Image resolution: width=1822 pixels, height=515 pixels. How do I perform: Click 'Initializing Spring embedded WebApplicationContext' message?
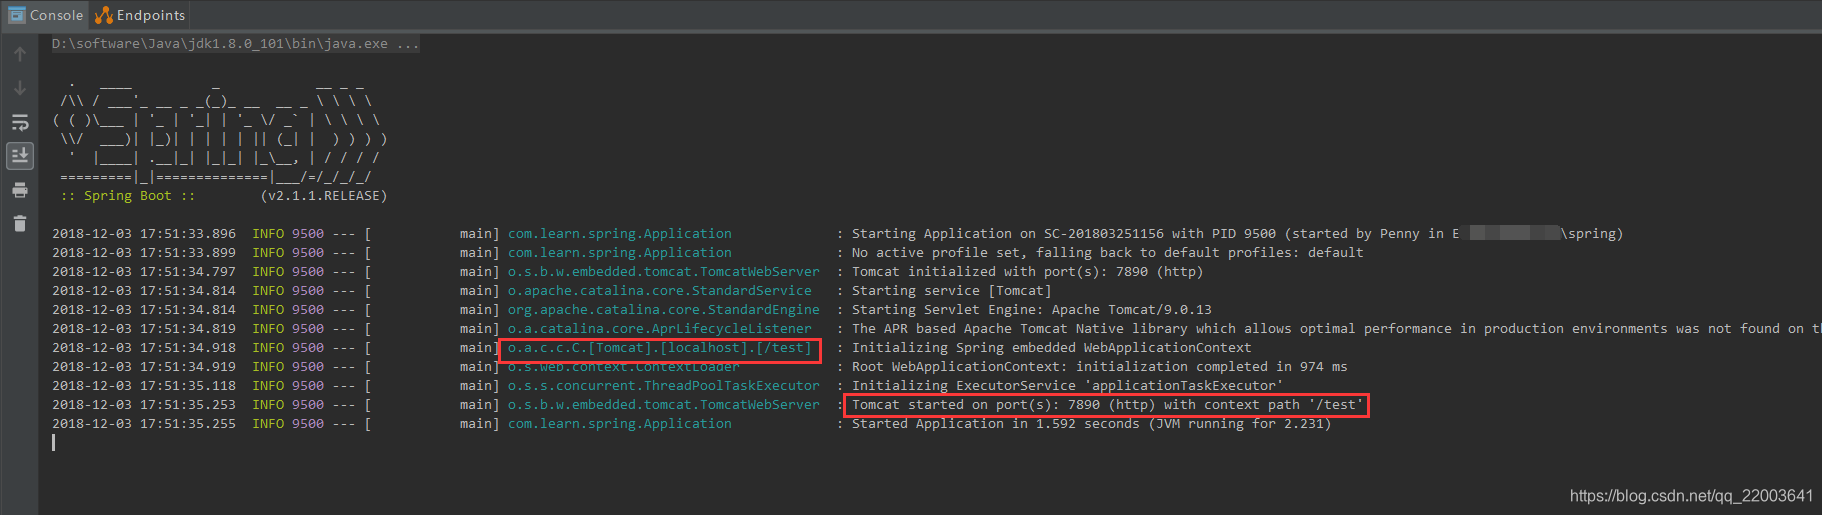tap(1052, 348)
